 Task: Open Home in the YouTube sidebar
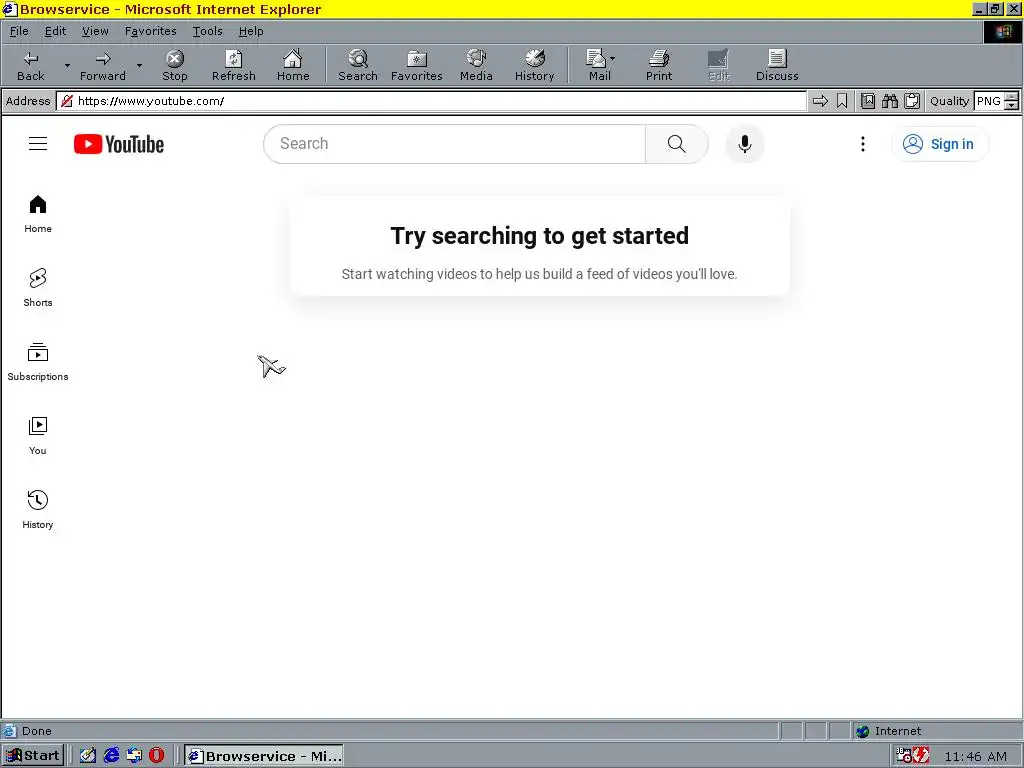(x=38, y=214)
